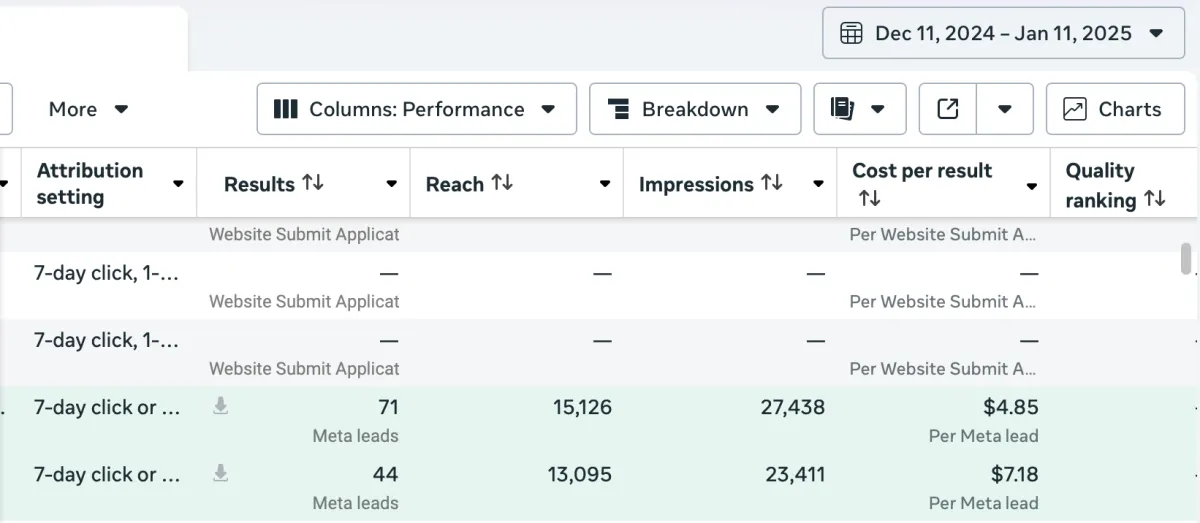
Task: Open Columns: Performance dropdown
Action: tap(416, 109)
